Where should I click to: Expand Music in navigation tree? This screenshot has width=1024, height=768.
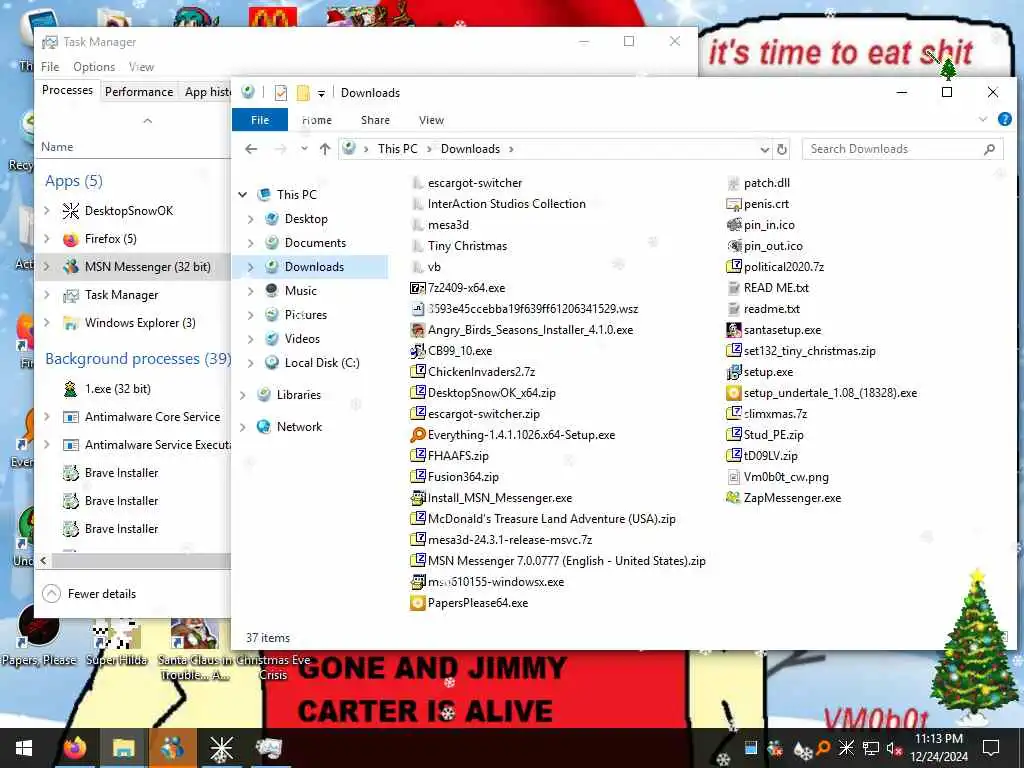point(250,291)
